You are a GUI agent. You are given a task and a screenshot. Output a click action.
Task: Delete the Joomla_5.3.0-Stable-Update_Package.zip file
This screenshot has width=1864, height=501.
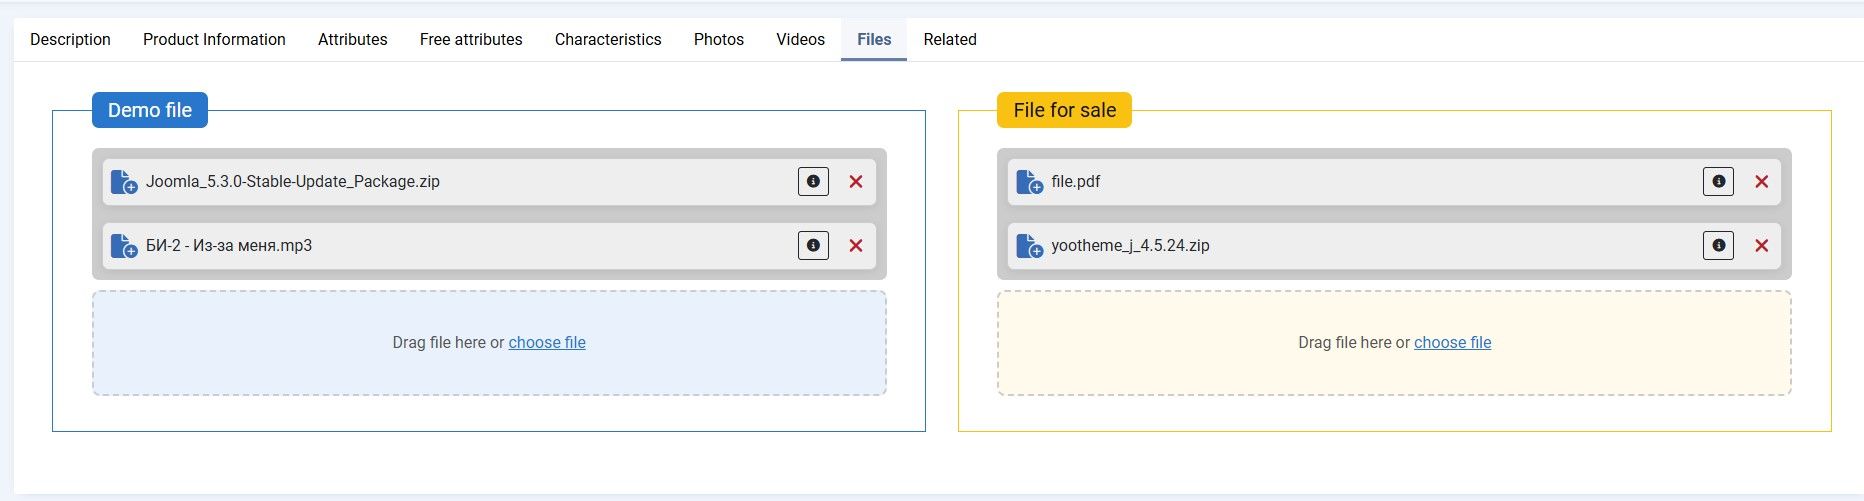click(x=856, y=182)
